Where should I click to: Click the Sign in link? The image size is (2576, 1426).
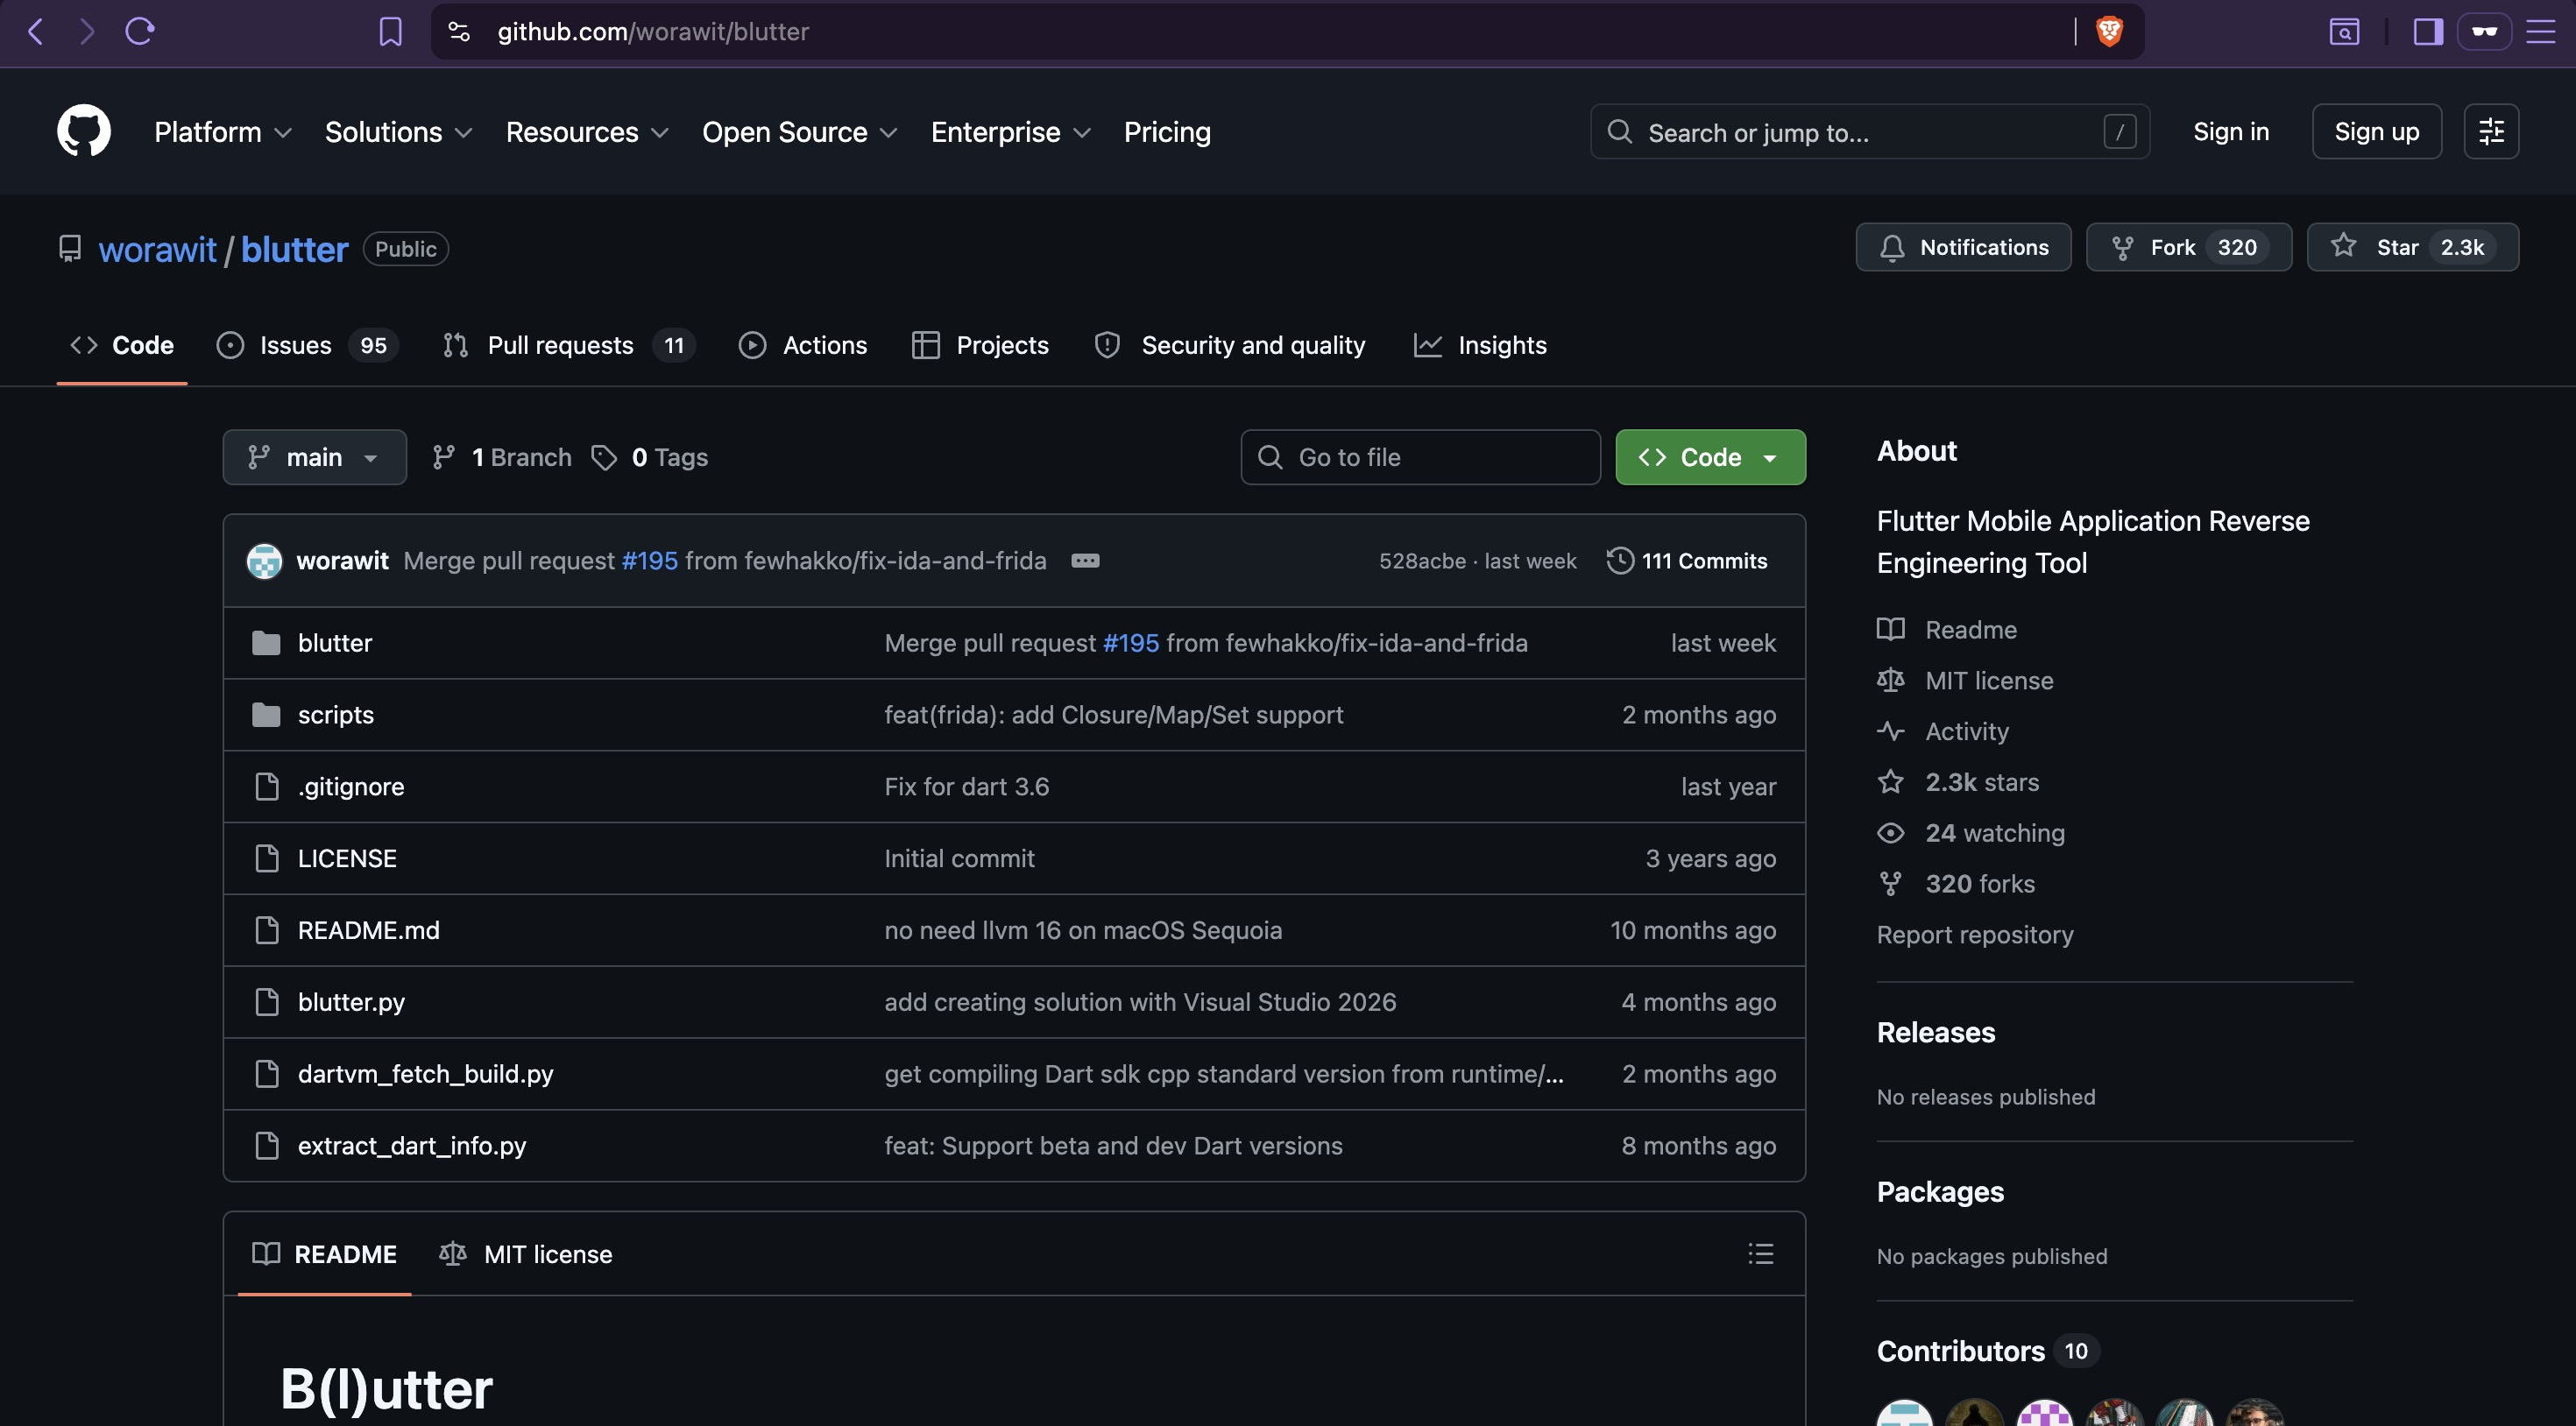(x=2230, y=131)
